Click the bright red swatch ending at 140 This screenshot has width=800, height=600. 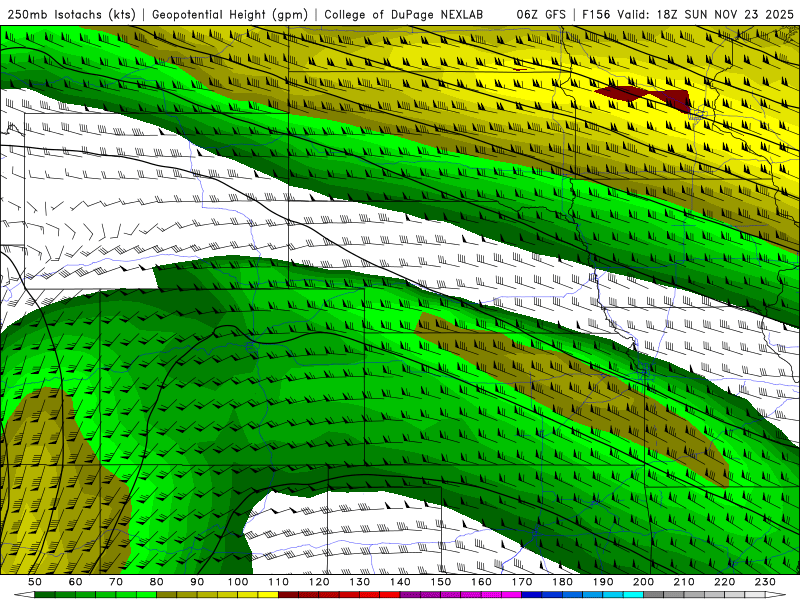click(x=390, y=594)
